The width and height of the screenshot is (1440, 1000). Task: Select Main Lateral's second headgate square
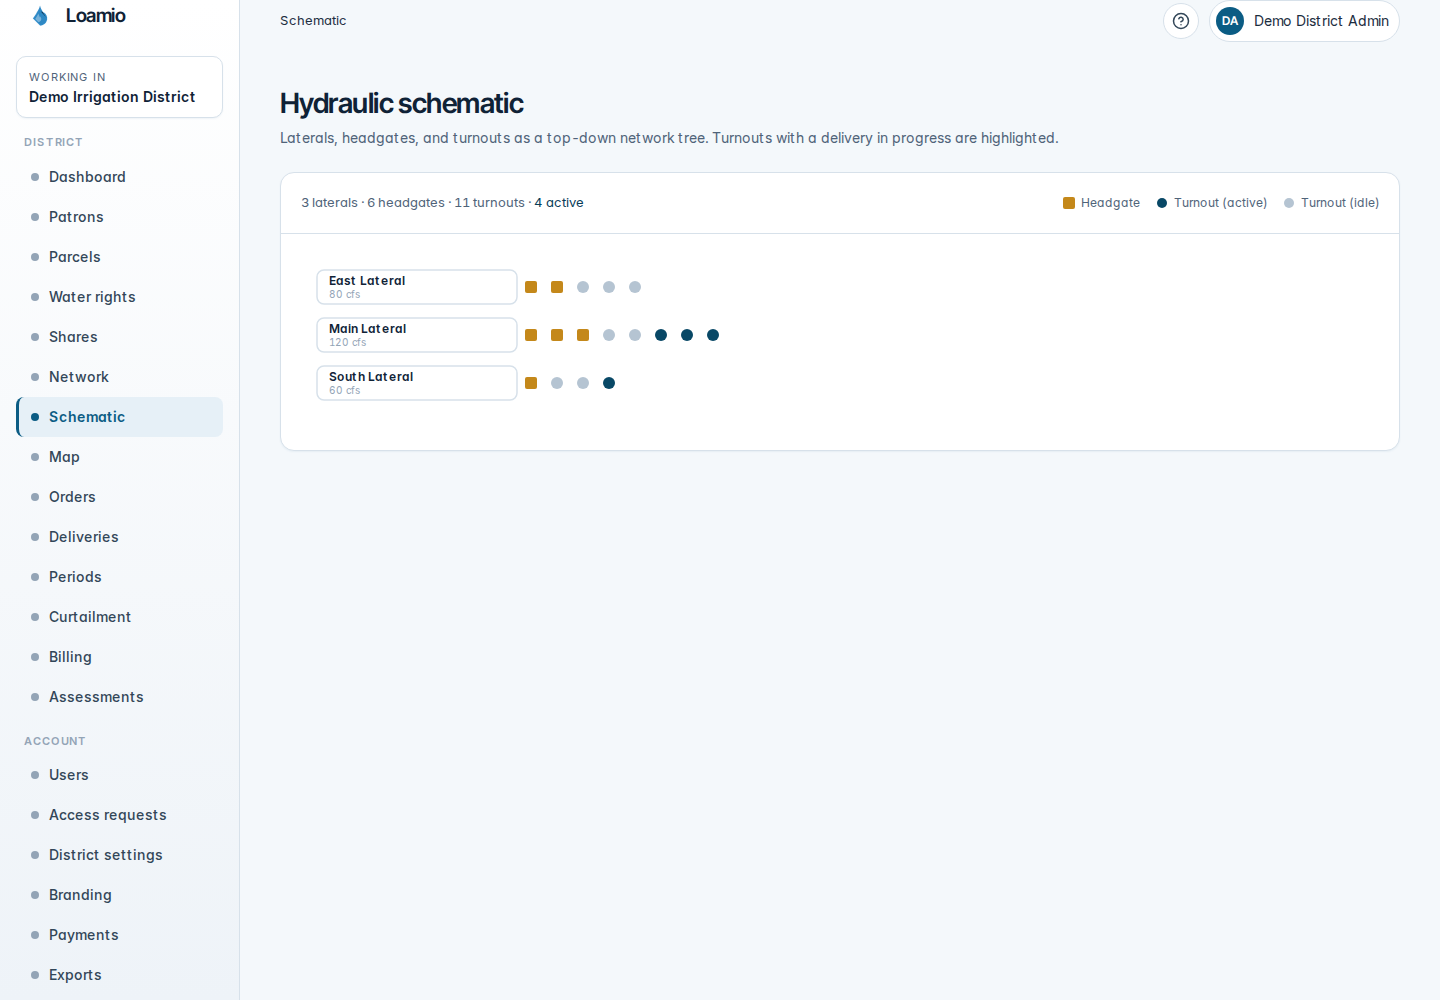coord(557,335)
